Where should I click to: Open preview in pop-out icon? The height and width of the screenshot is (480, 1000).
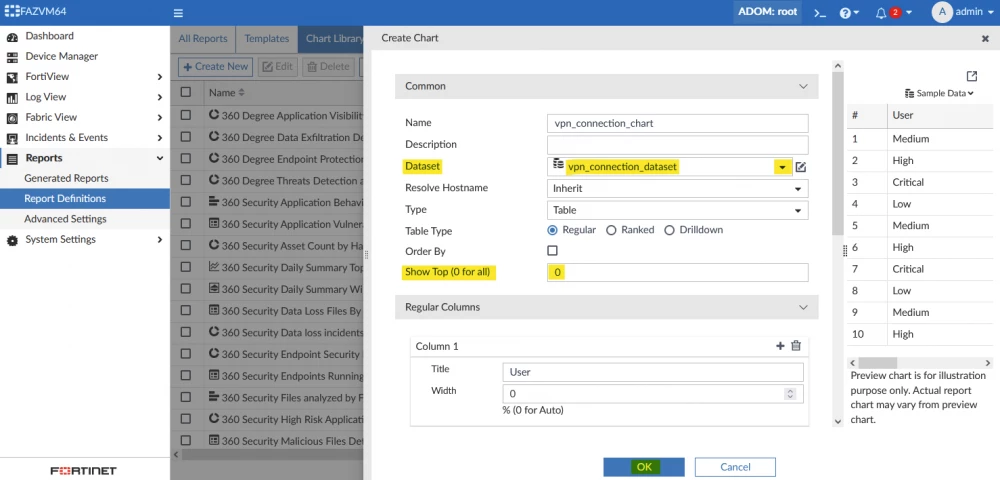[971, 76]
